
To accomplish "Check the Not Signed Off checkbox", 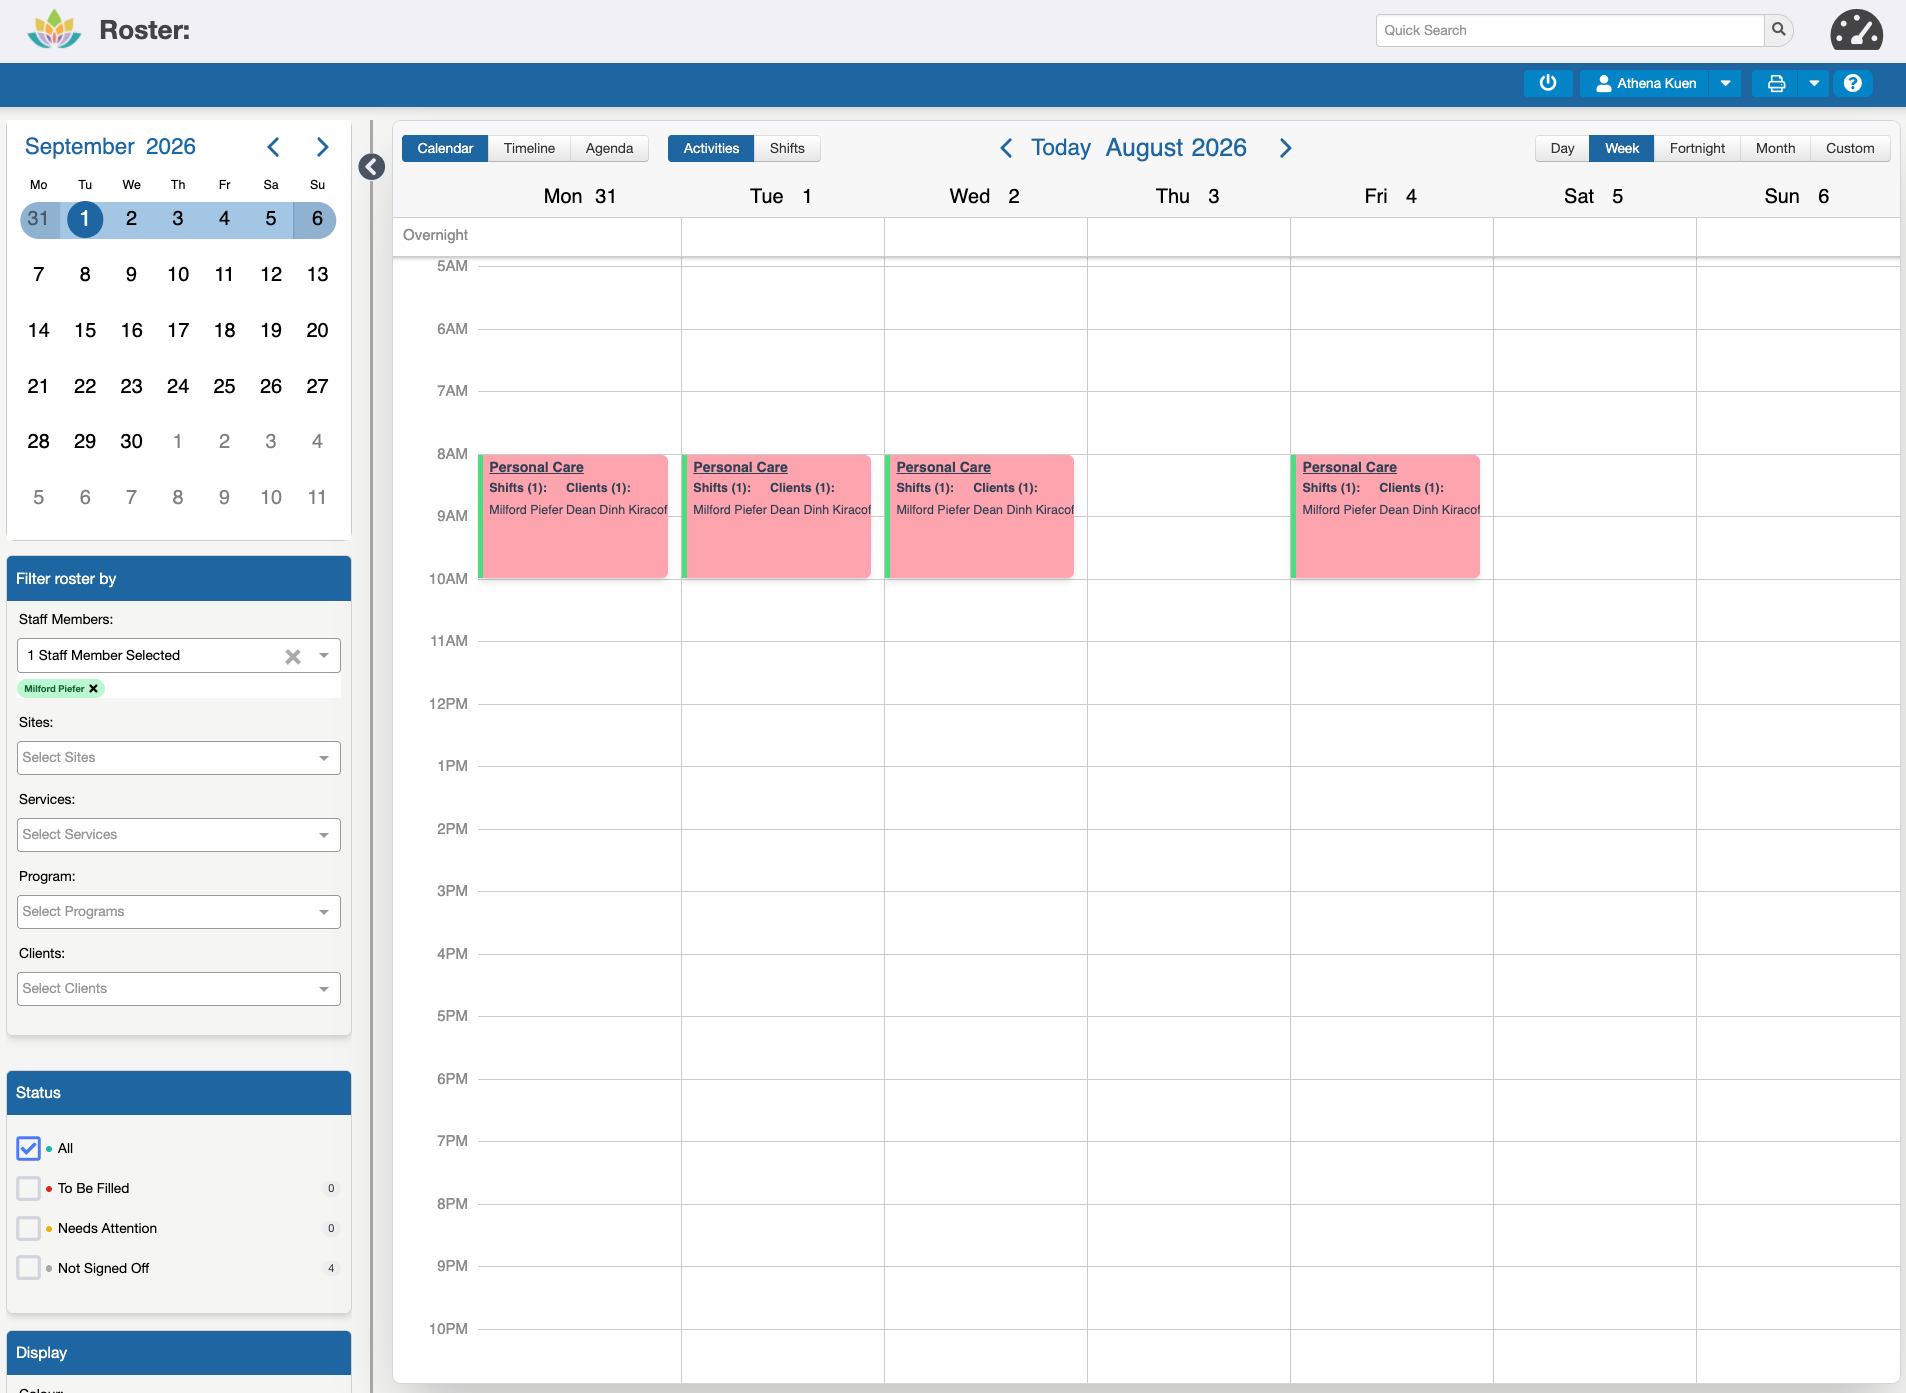I will coord(29,1268).
